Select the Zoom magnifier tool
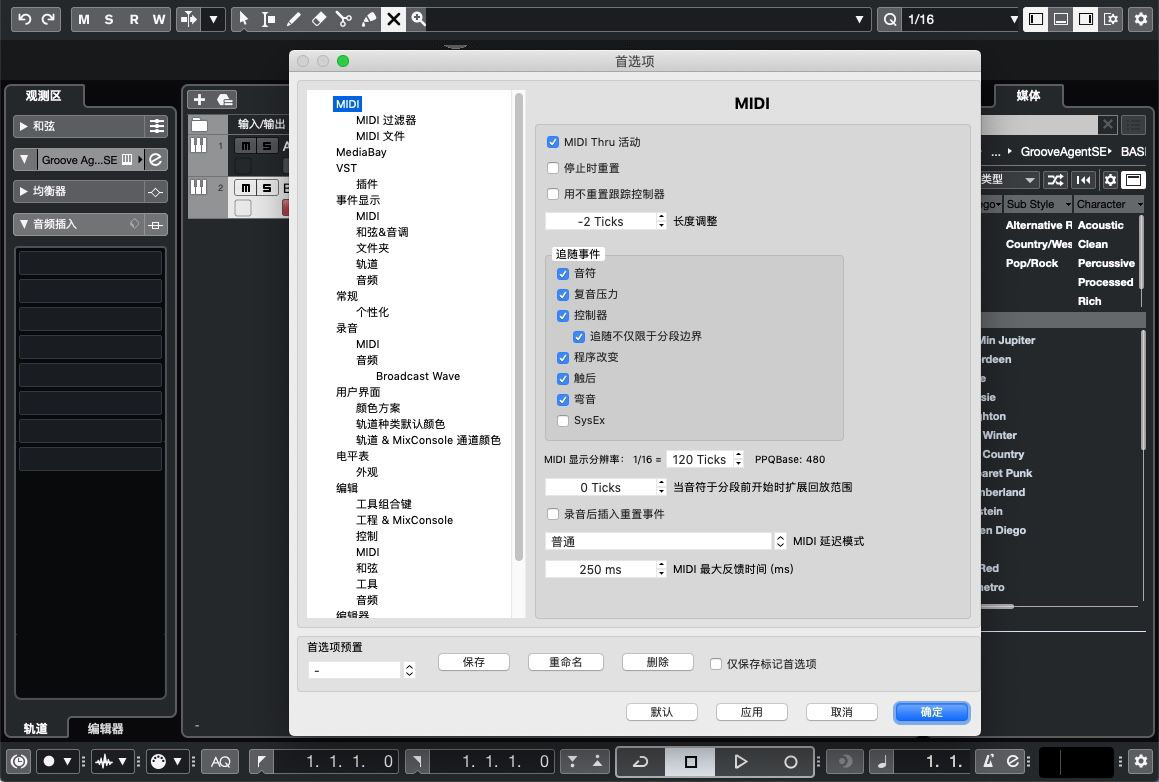Image resolution: width=1159 pixels, height=782 pixels. (x=418, y=19)
